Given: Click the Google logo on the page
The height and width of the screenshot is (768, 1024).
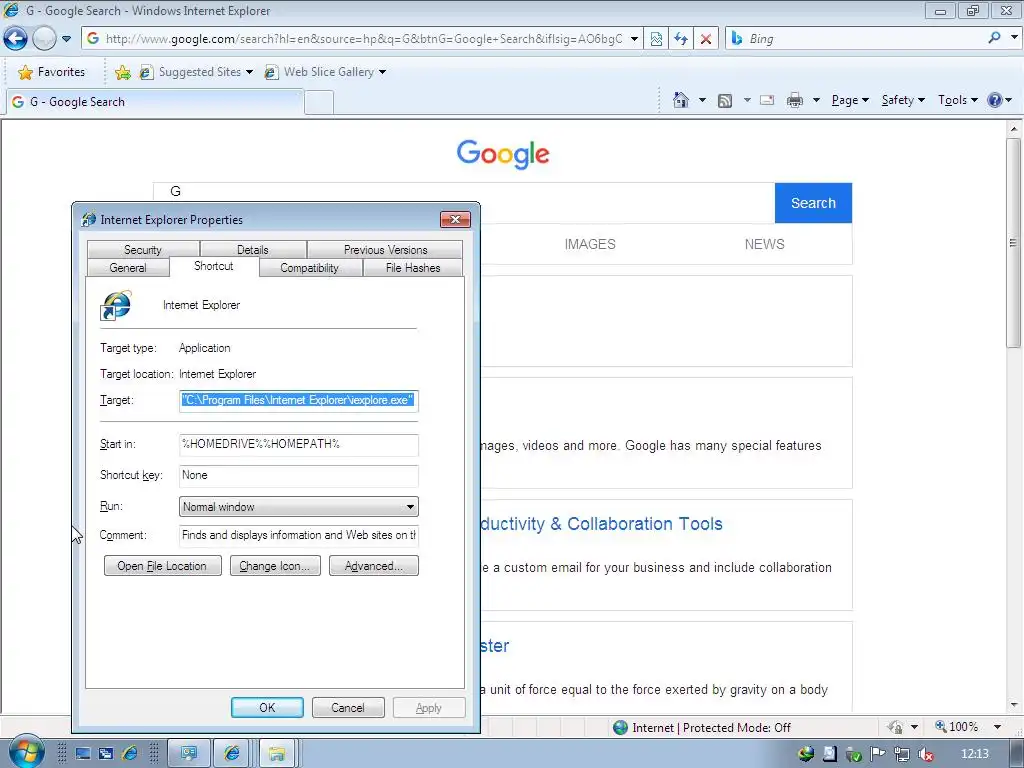Looking at the screenshot, I should point(503,154).
